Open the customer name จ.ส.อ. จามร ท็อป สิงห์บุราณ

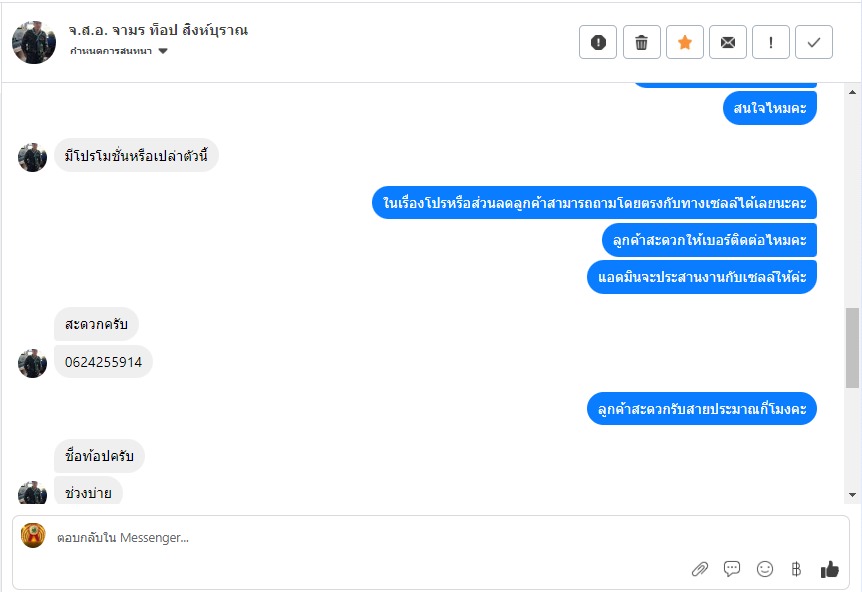[158, 30]
